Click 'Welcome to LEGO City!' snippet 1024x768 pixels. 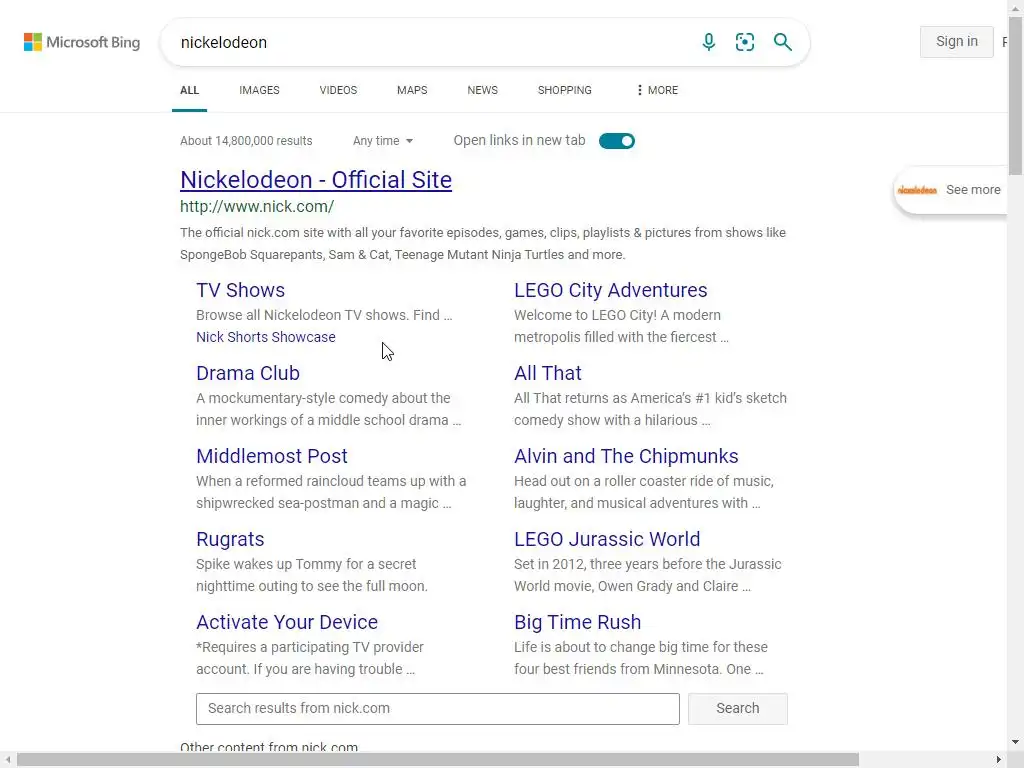[x=621, y=326]
